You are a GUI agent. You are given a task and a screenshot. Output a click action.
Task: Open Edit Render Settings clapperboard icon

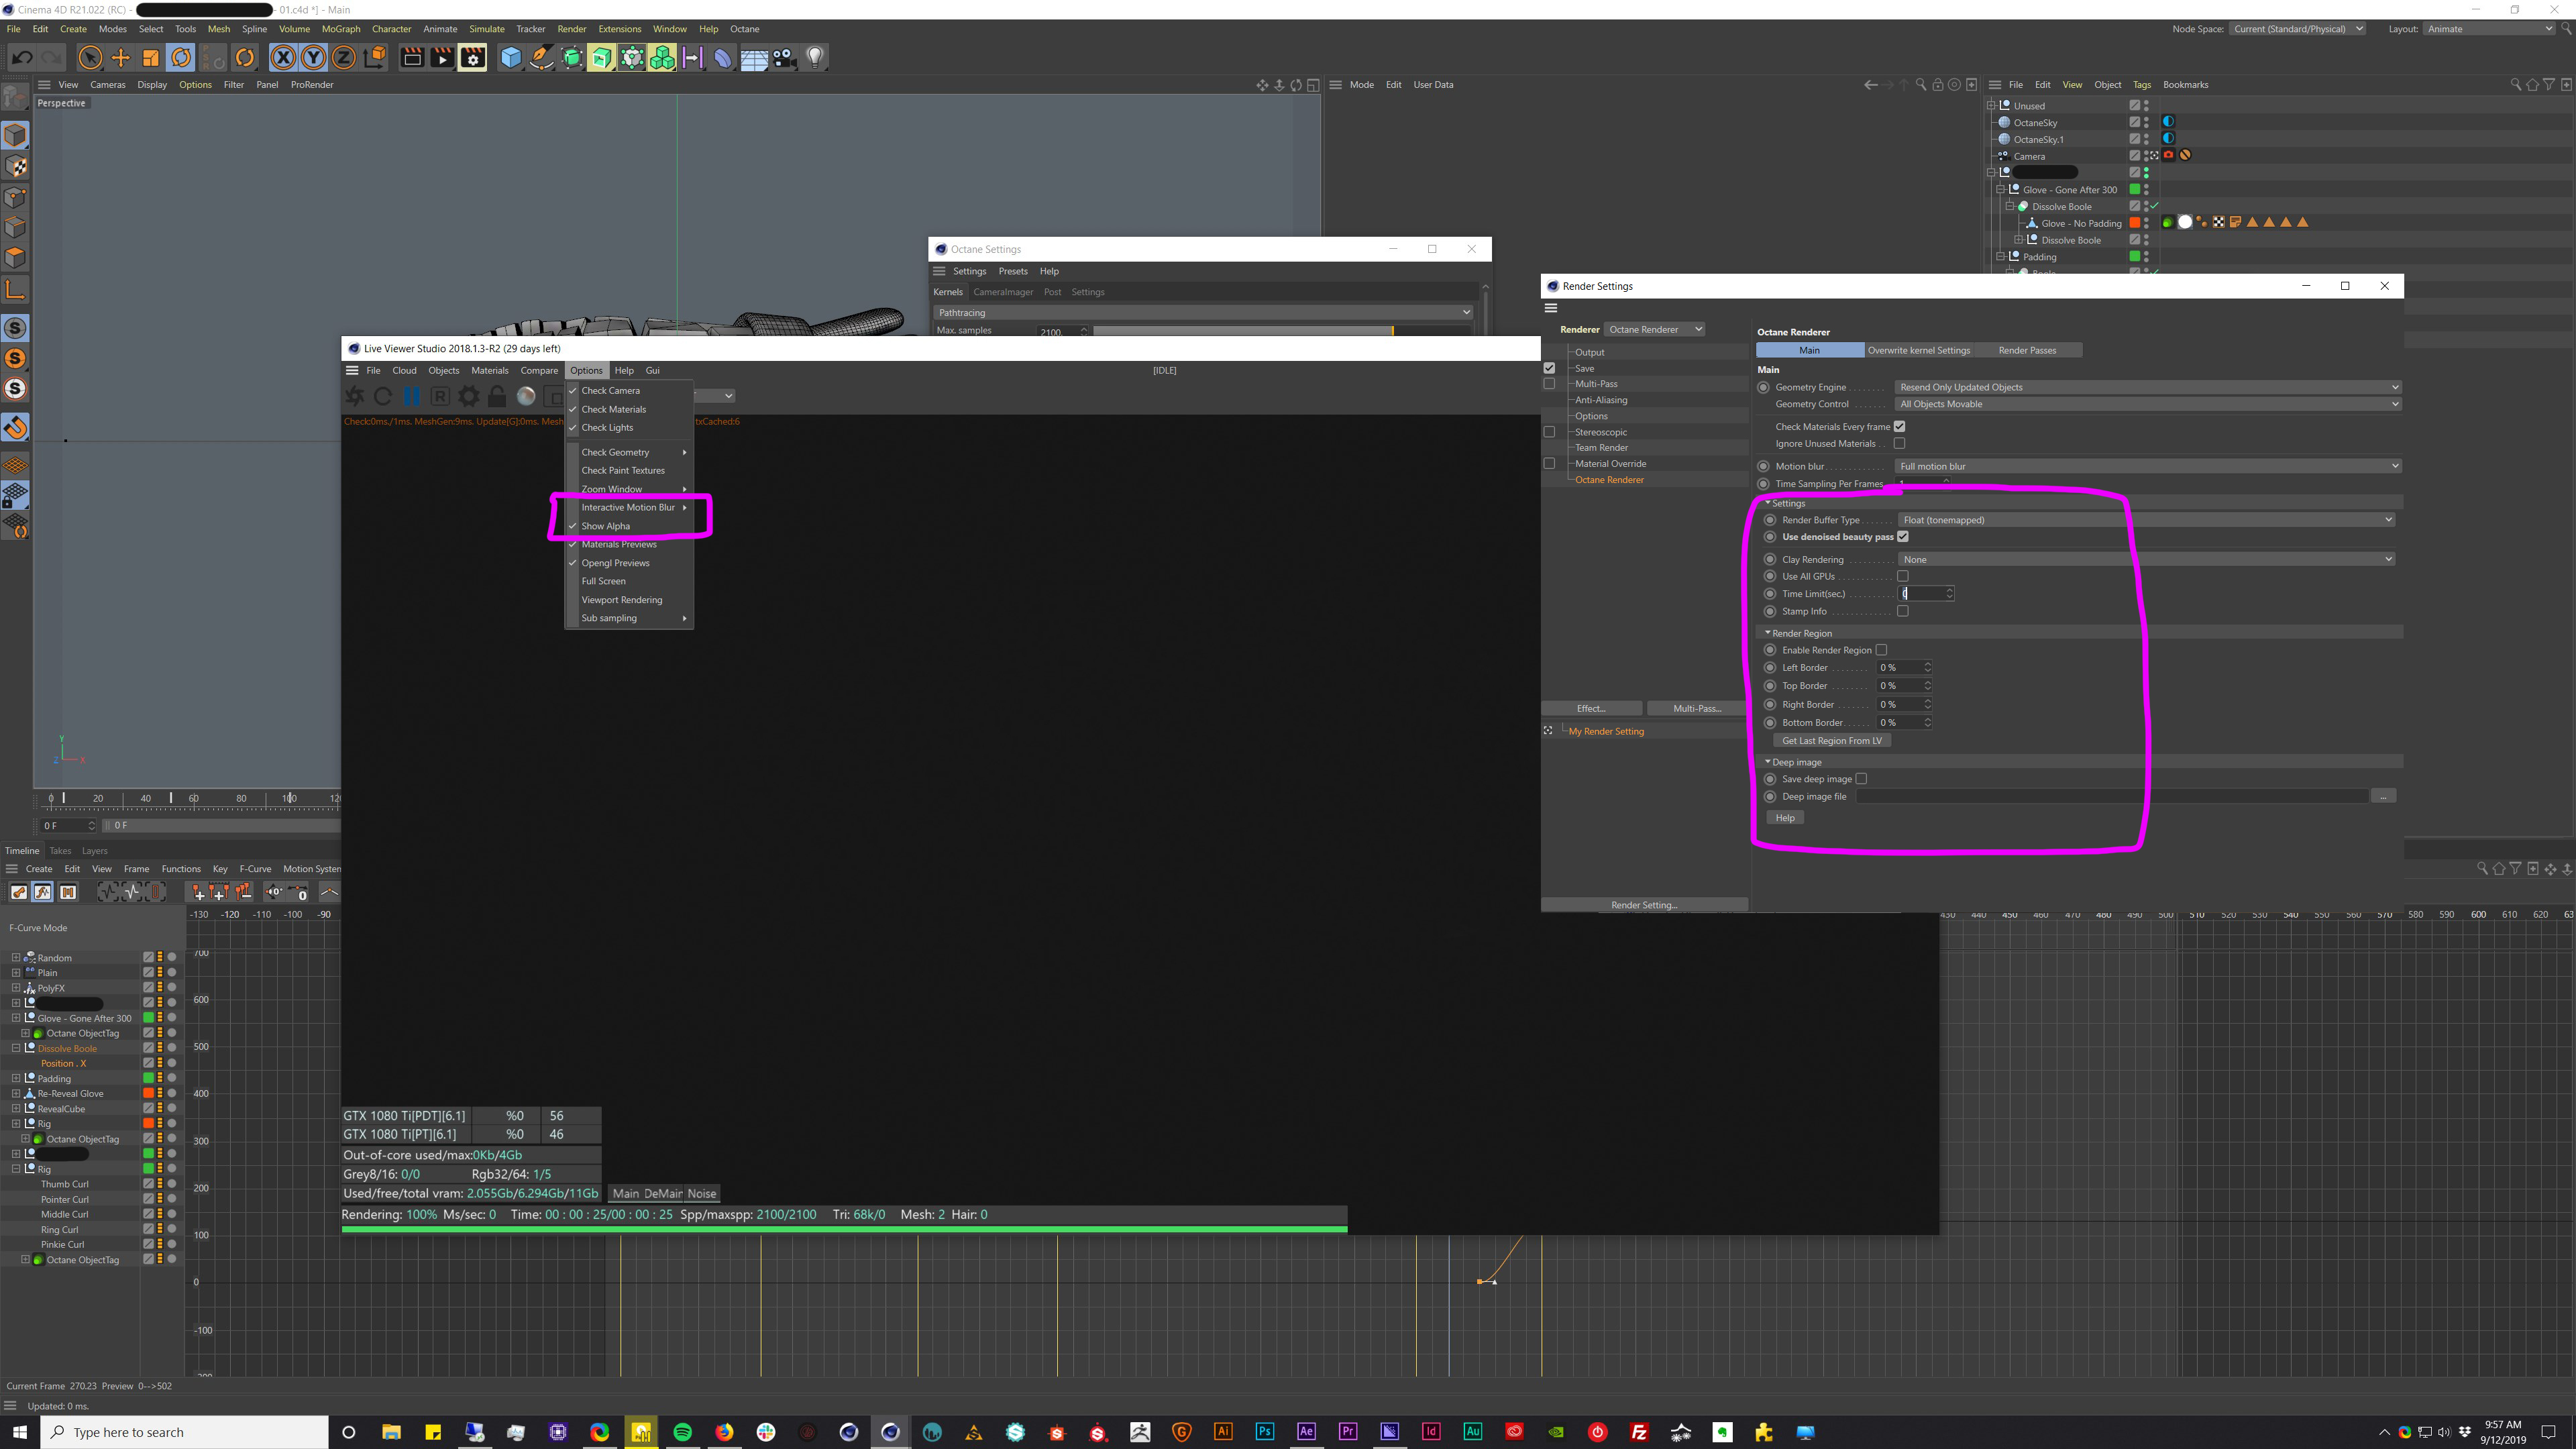point(472,57)
